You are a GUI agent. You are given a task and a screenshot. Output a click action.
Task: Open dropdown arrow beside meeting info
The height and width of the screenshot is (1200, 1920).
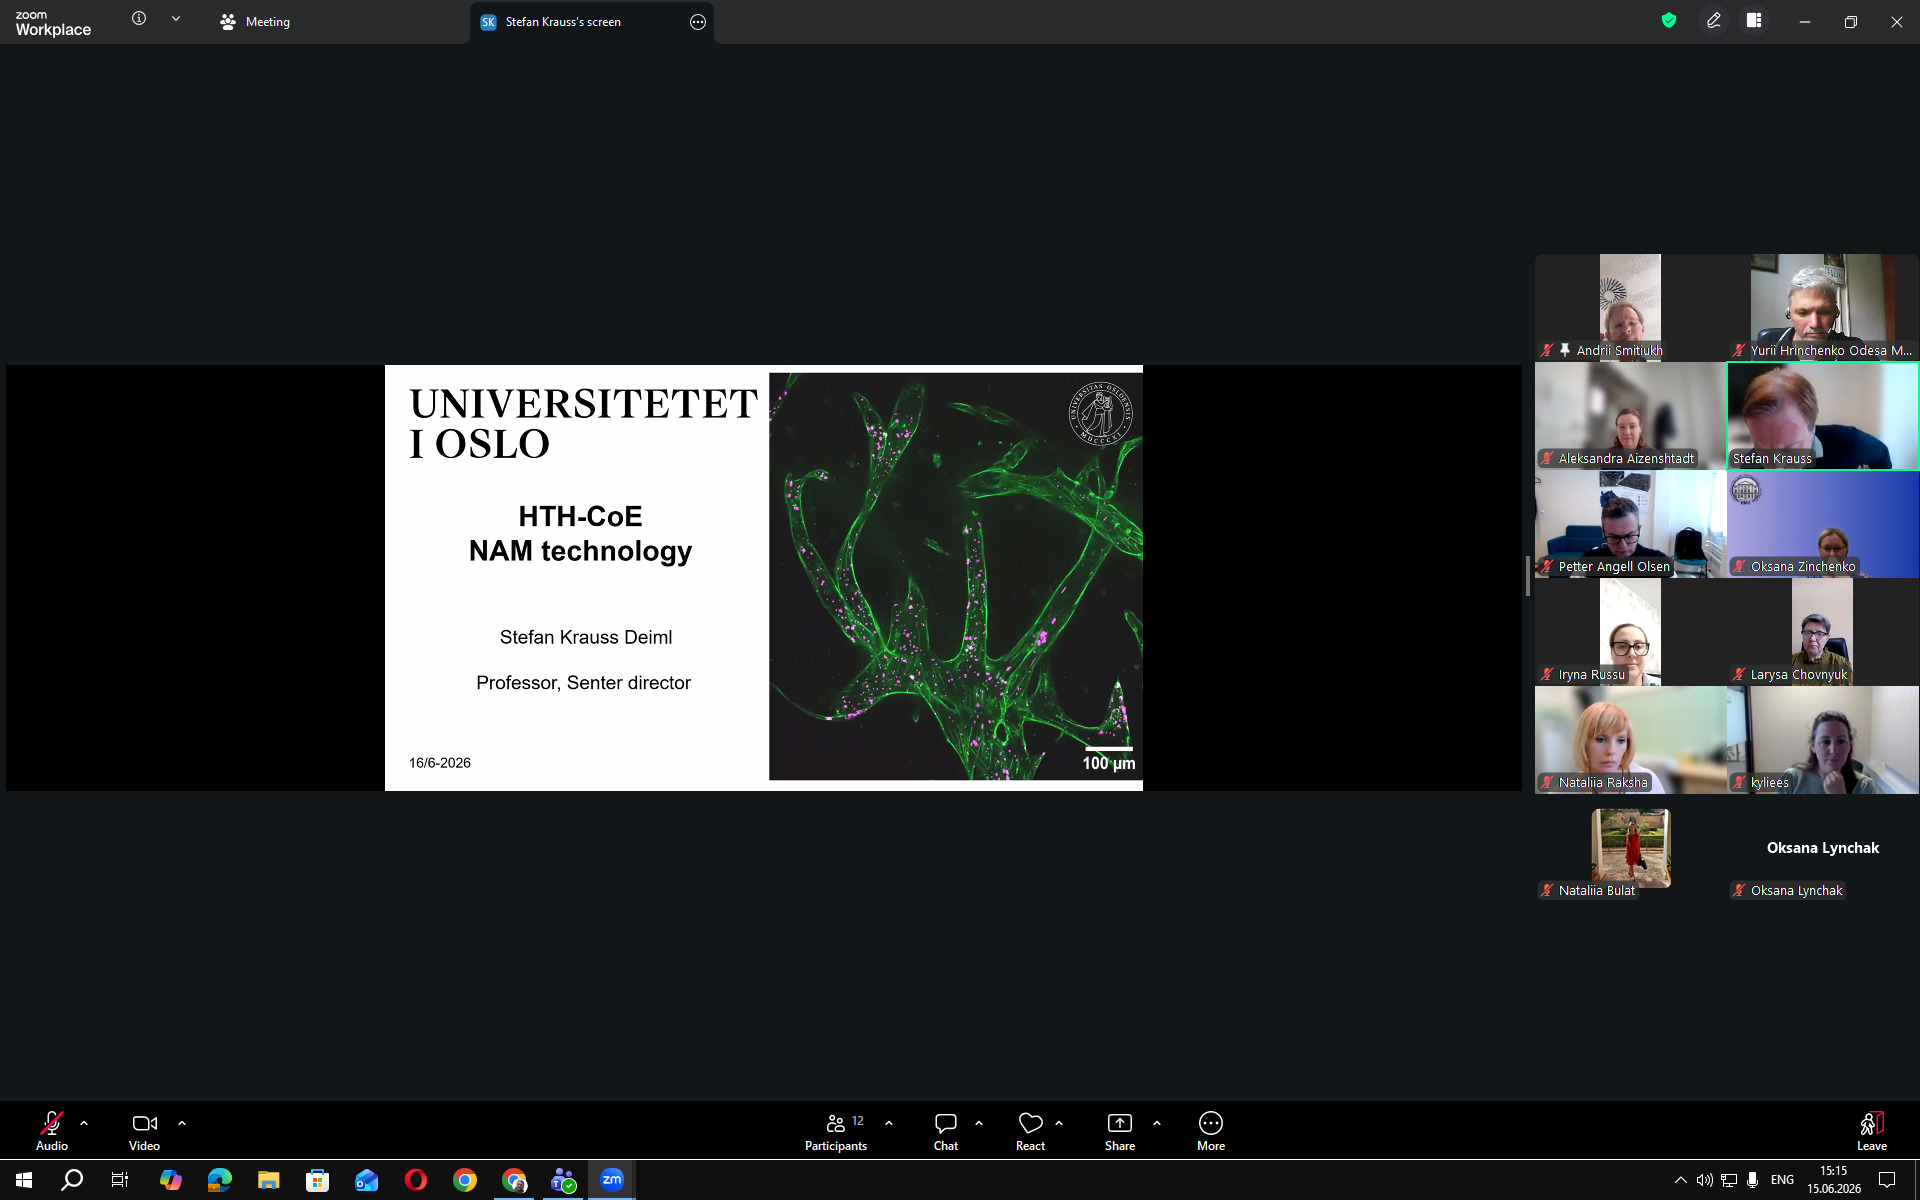click(176, 18)
